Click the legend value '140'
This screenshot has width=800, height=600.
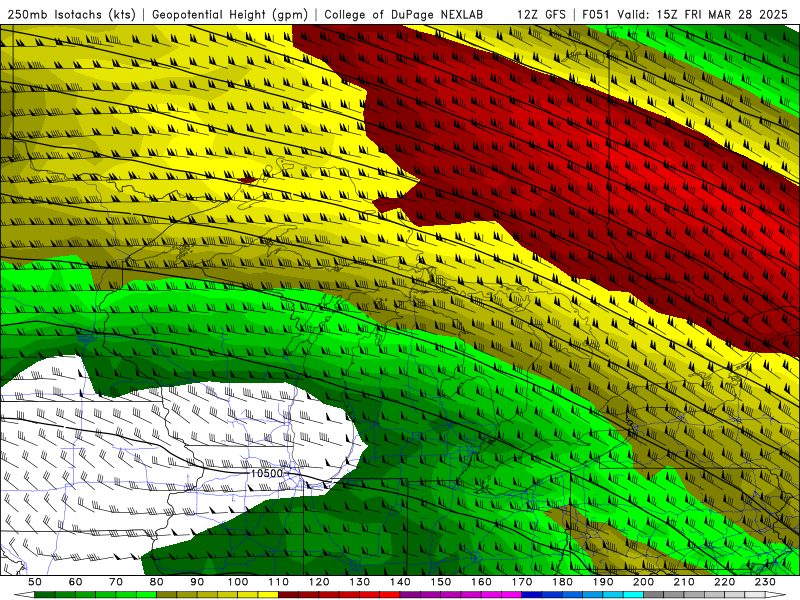pyautogui.click(x=400, y=582)
